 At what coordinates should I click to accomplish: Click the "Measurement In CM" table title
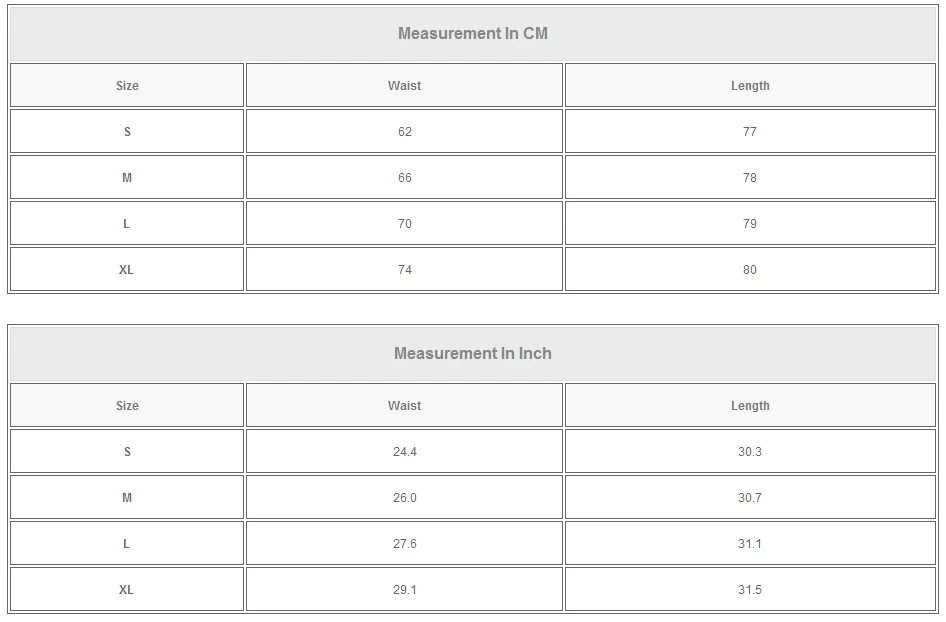tap(473, 33)
